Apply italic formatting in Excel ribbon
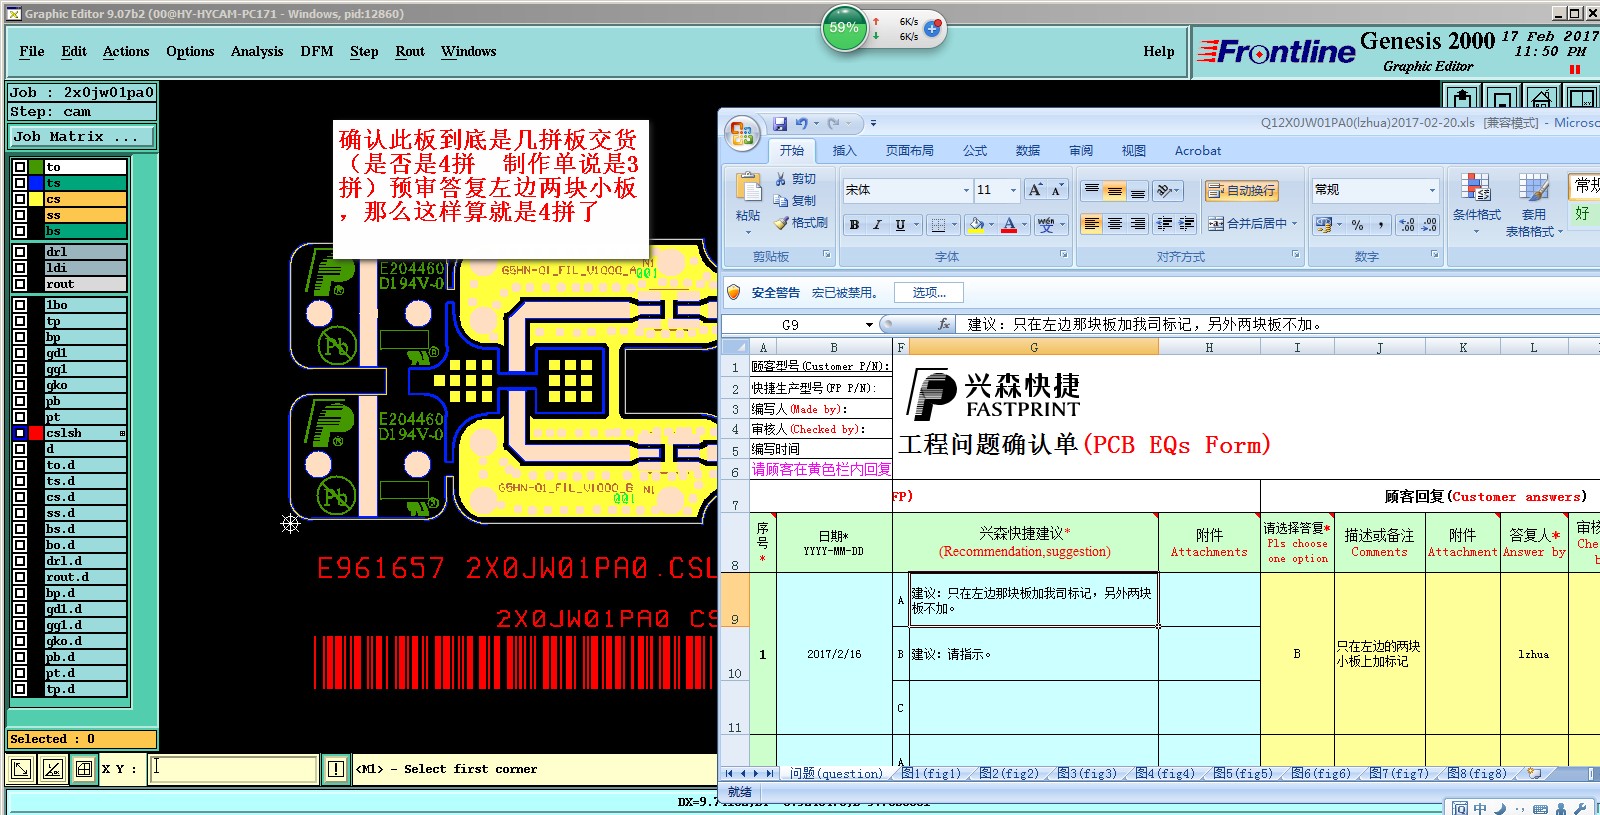Viewport: 1600px width, 815px height. pos(877,225)
